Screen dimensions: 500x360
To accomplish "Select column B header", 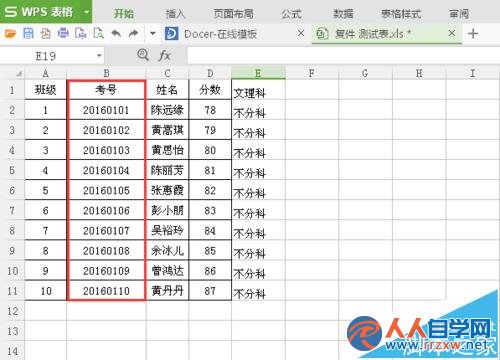I will tap(106, 73).
